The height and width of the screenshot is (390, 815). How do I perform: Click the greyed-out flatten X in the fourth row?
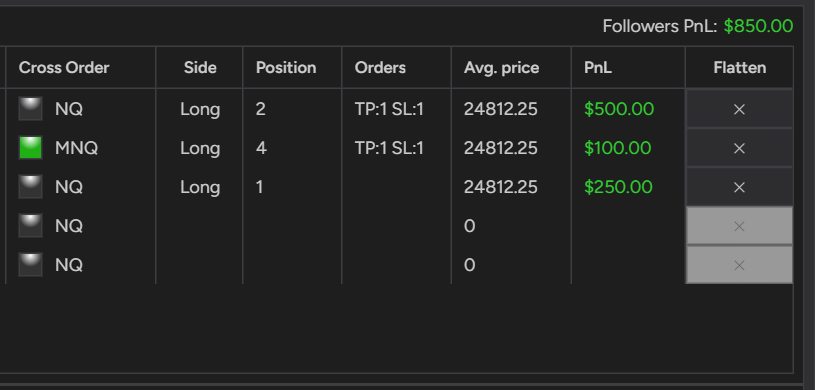click(739, 226)
